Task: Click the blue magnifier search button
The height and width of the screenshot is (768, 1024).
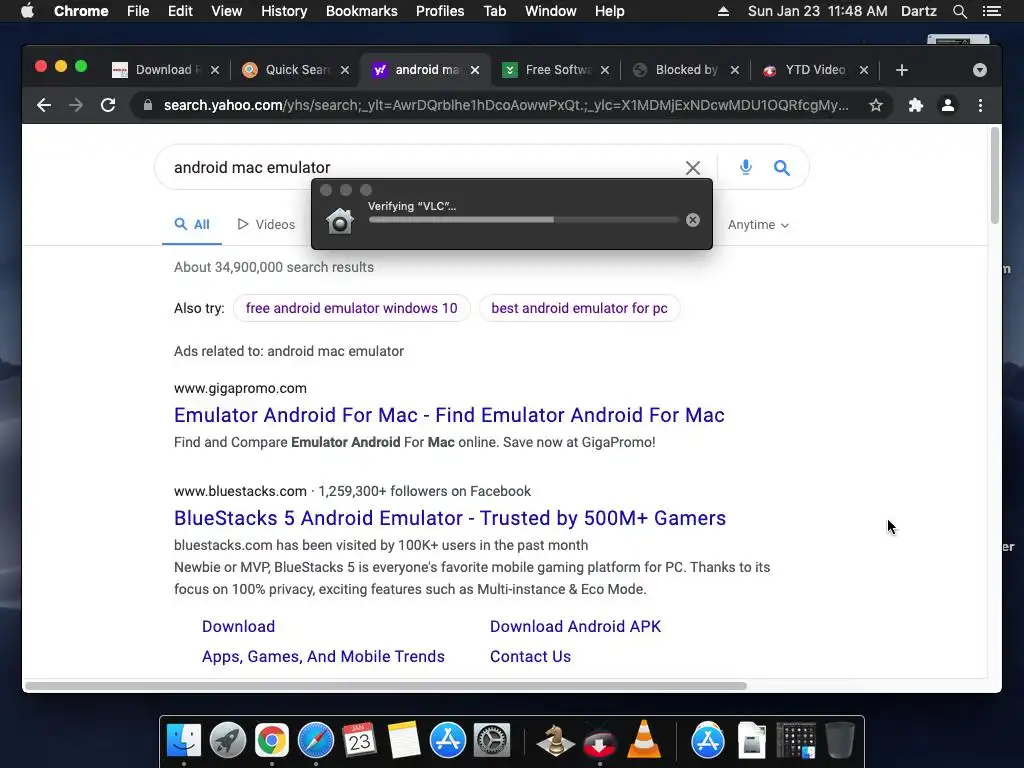Action: 781,168
